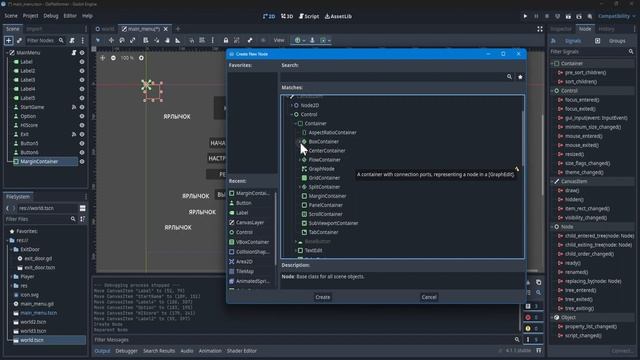
Task: Toggle visibility of Exit node
Action: pos(82,134)
